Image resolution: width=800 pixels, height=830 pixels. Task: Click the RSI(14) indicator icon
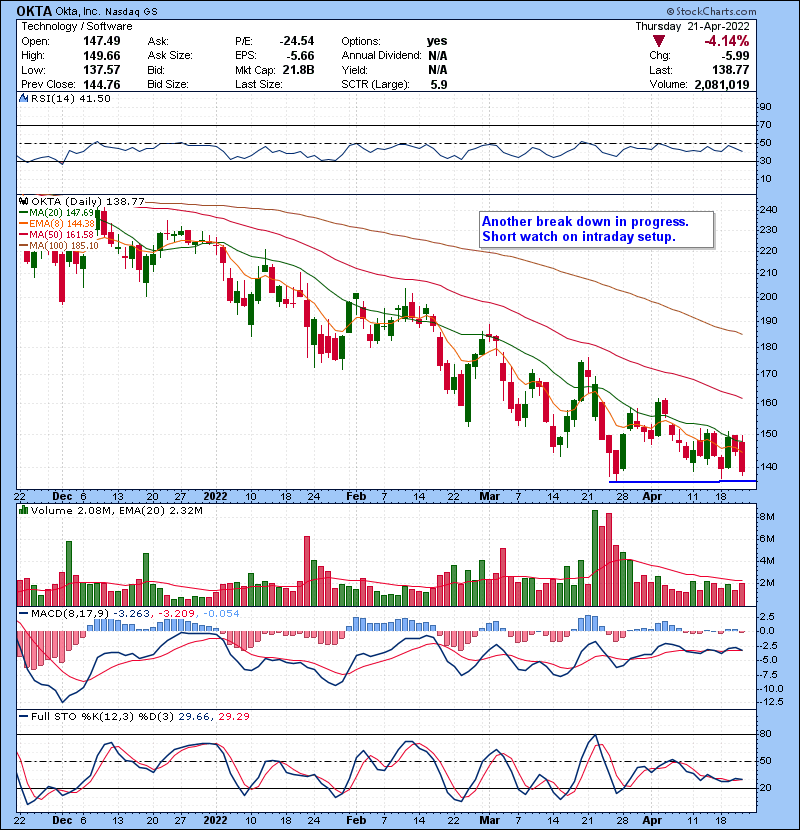tap(23, 98)
